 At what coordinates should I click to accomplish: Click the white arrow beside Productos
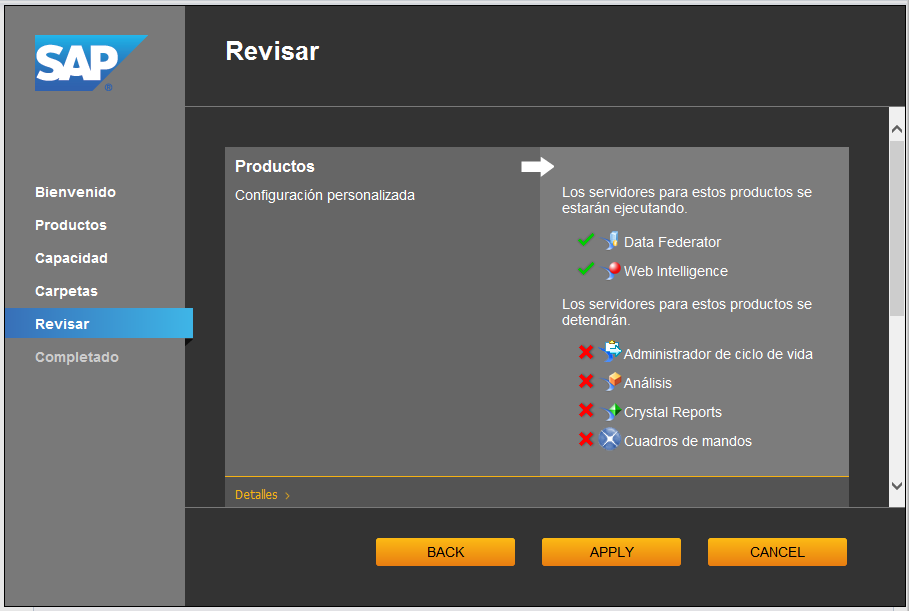[537, 166]
